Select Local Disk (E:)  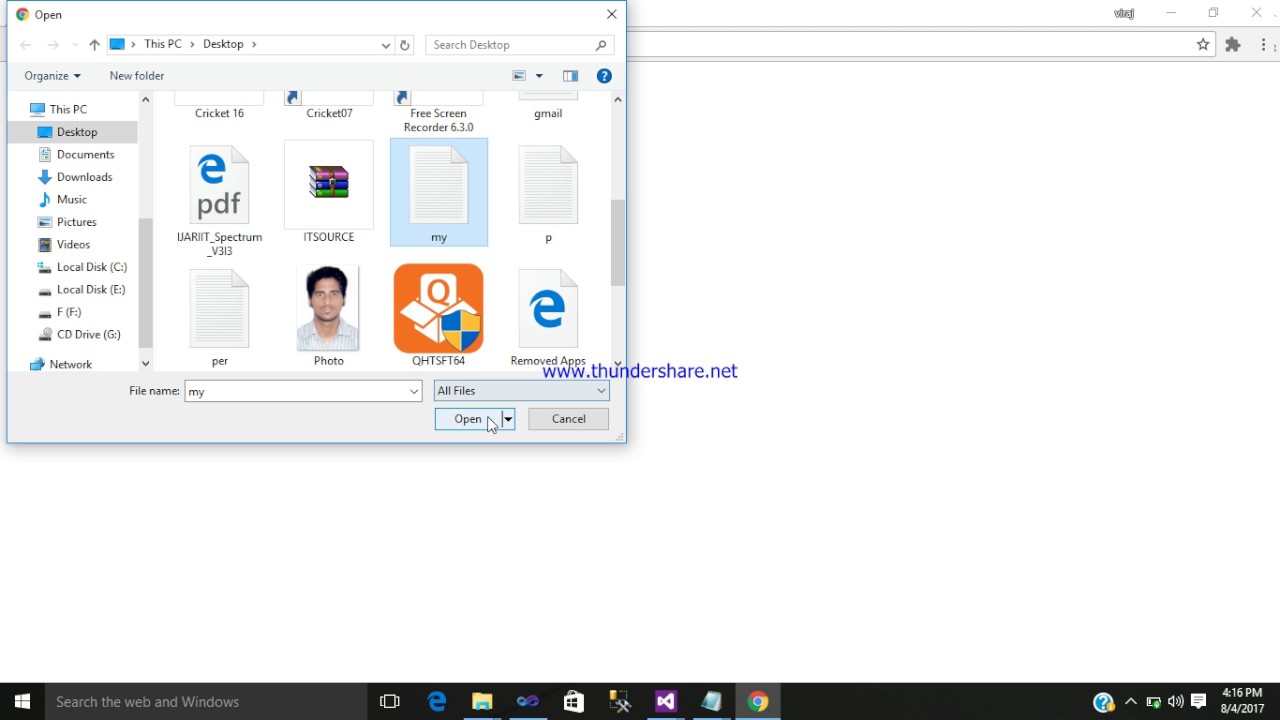[90, 289]
